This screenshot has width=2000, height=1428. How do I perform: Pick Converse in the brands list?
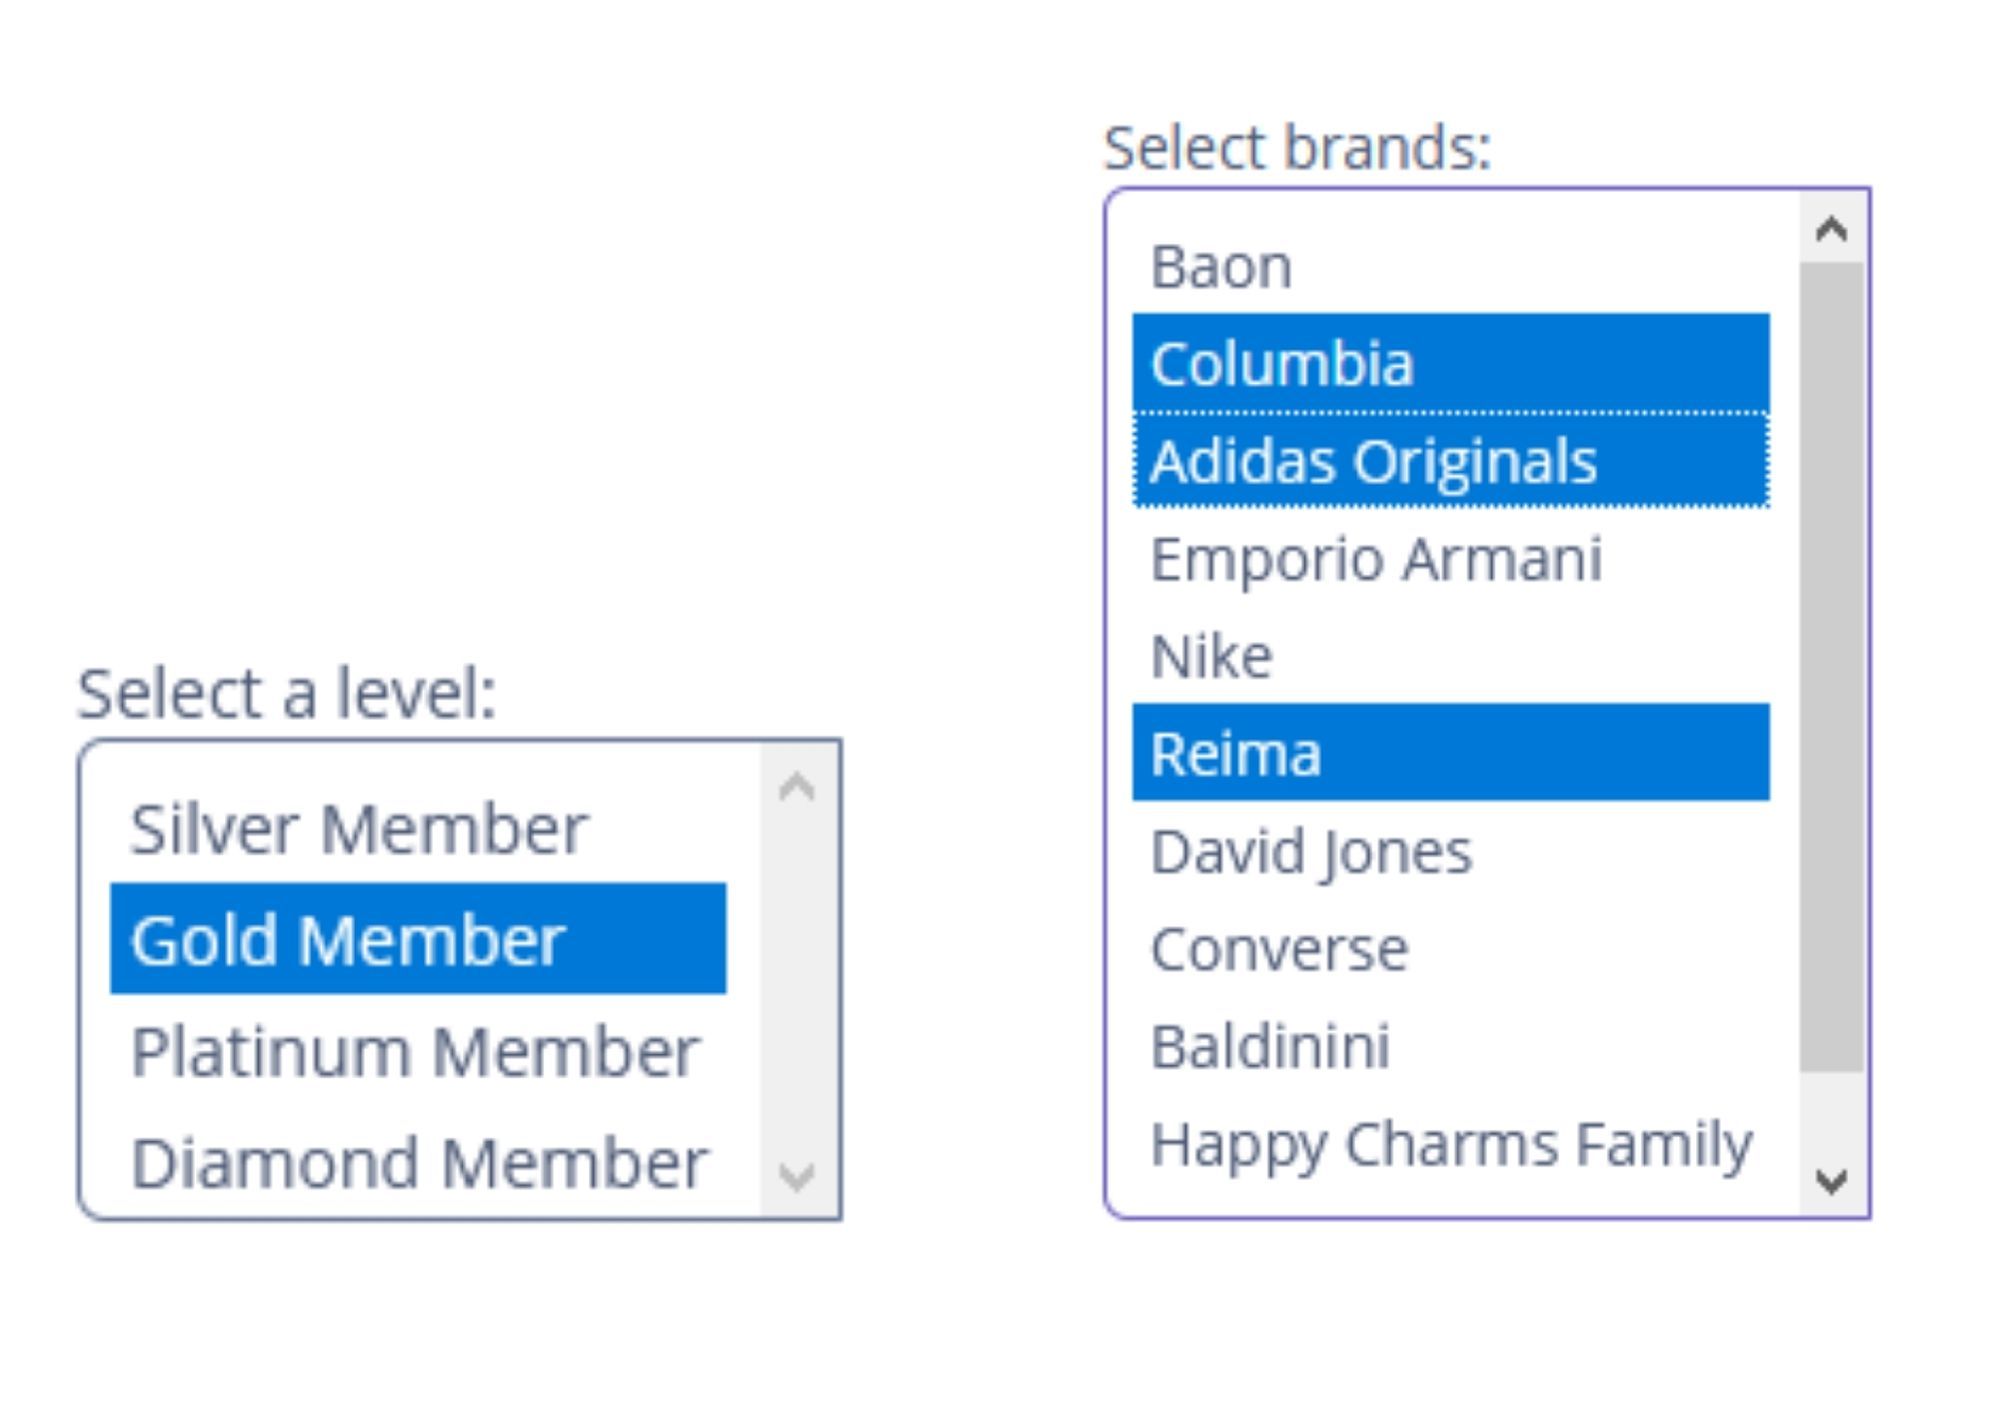[1451, 947]
